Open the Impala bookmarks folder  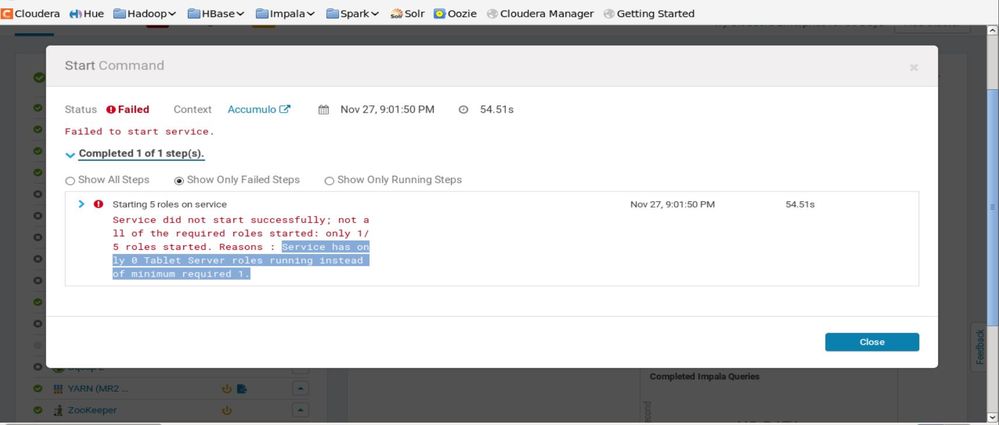pyautogui.click(x=285, y=13)
